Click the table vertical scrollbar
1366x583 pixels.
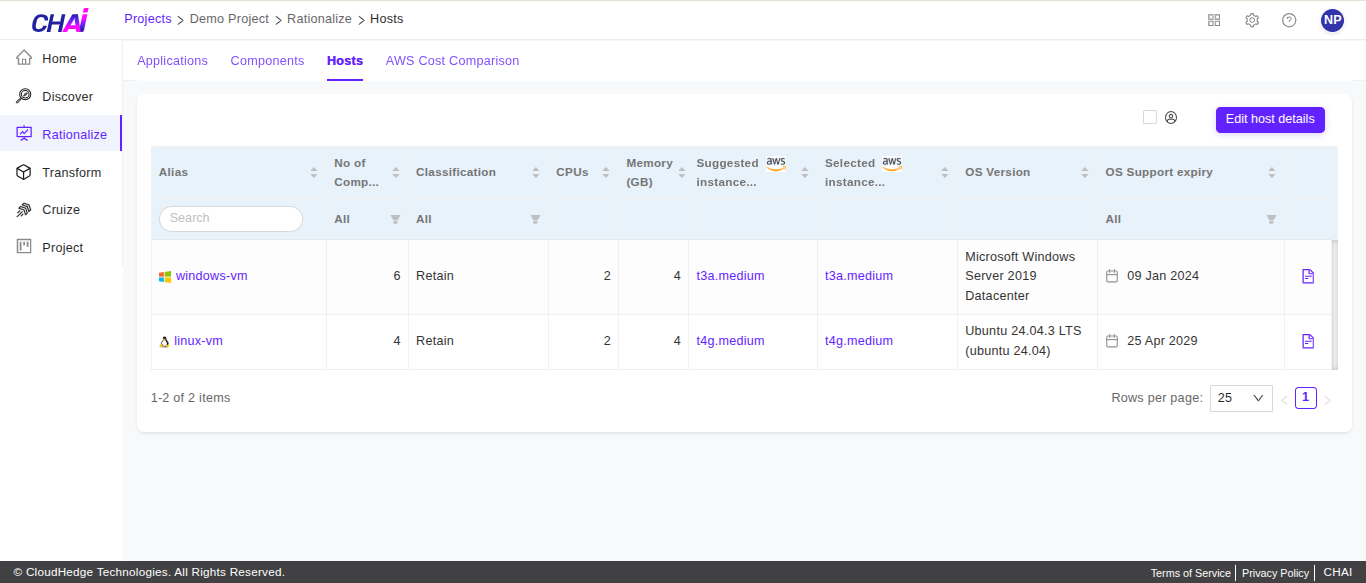(x=1335, y=305)
